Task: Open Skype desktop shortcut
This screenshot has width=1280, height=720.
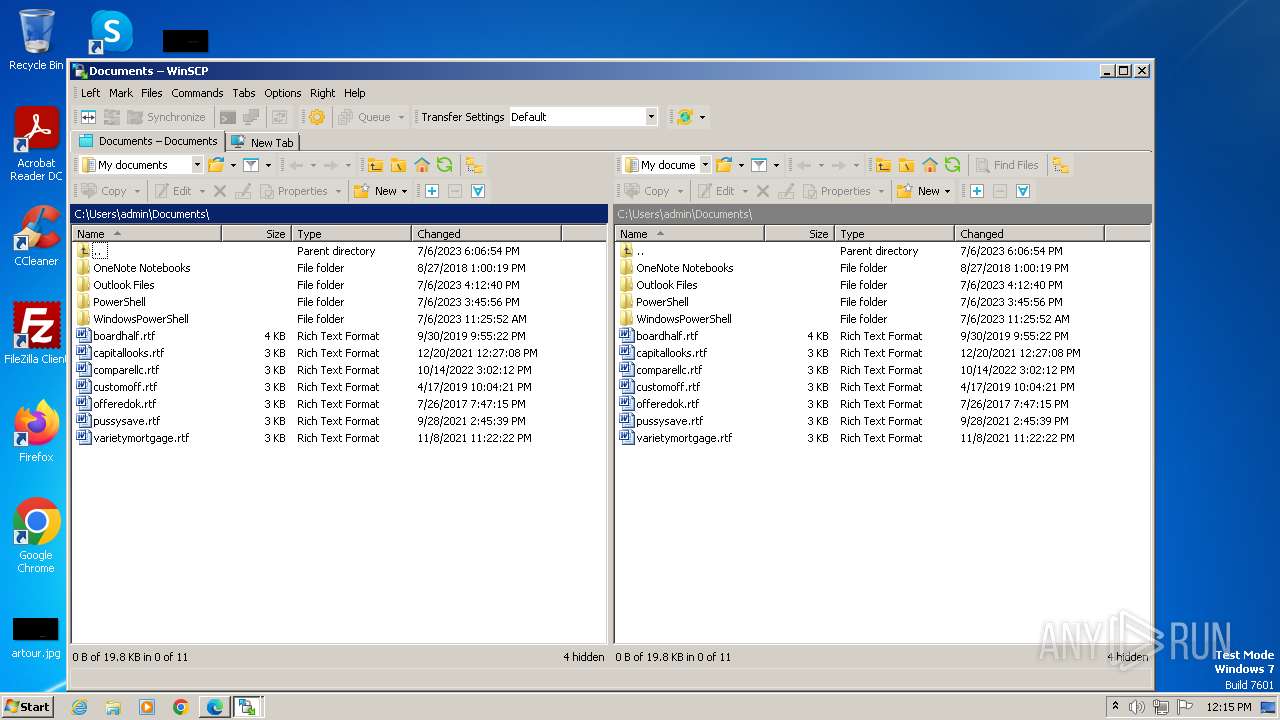Action: [x=110, y=32]
